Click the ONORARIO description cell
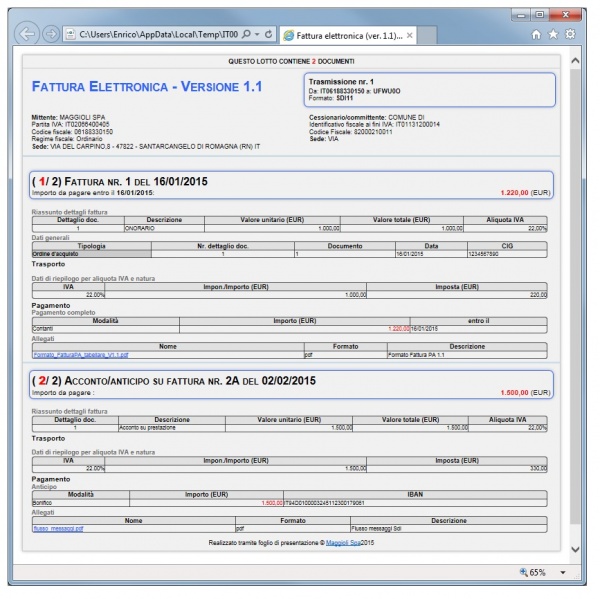Viewport: 600px width, 599px height. [x=164, y=229]
